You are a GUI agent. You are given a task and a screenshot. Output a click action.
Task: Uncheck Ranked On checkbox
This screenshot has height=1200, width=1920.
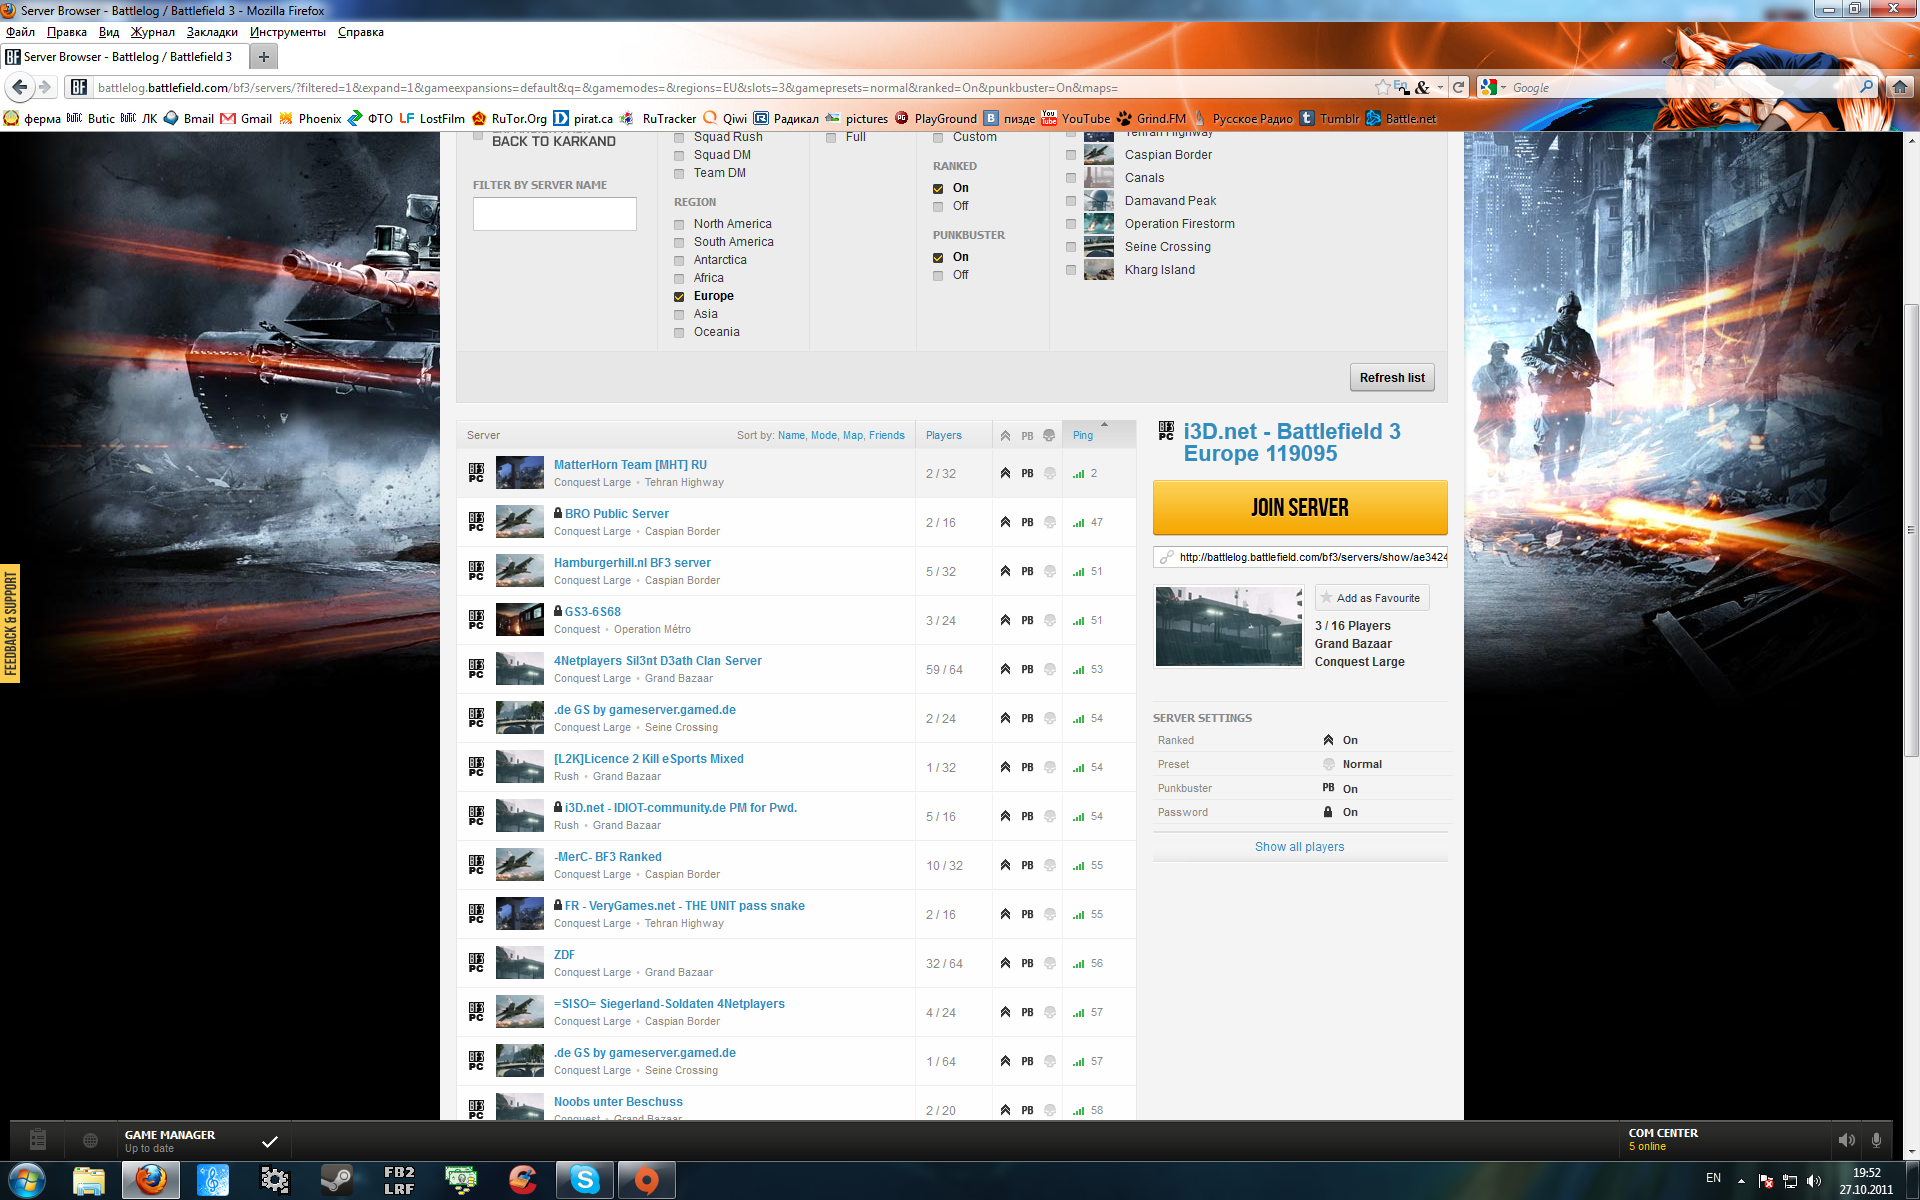[x=938, y=188]
